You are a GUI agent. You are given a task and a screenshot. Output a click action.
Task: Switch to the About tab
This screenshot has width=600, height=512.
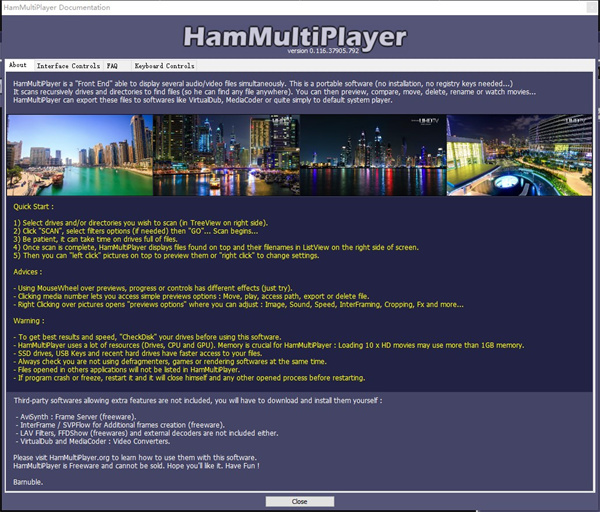[18, 65]
